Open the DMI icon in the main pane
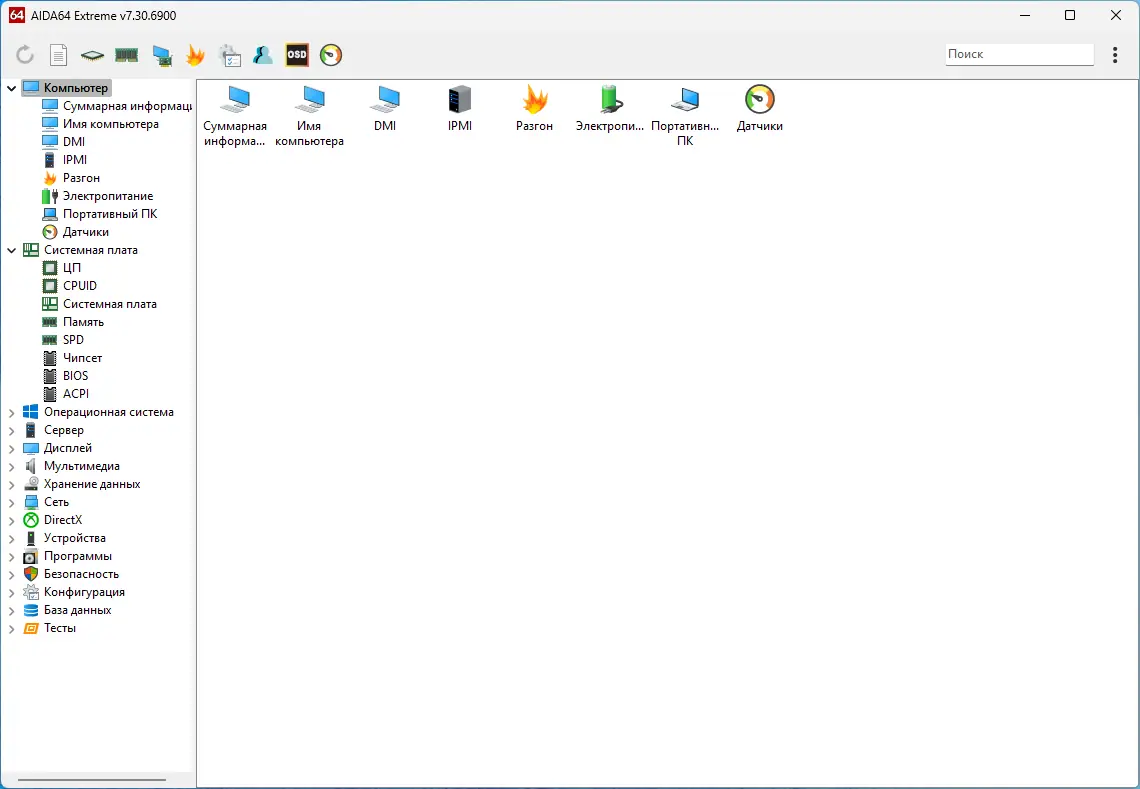1140x789 pixels. 385,109
